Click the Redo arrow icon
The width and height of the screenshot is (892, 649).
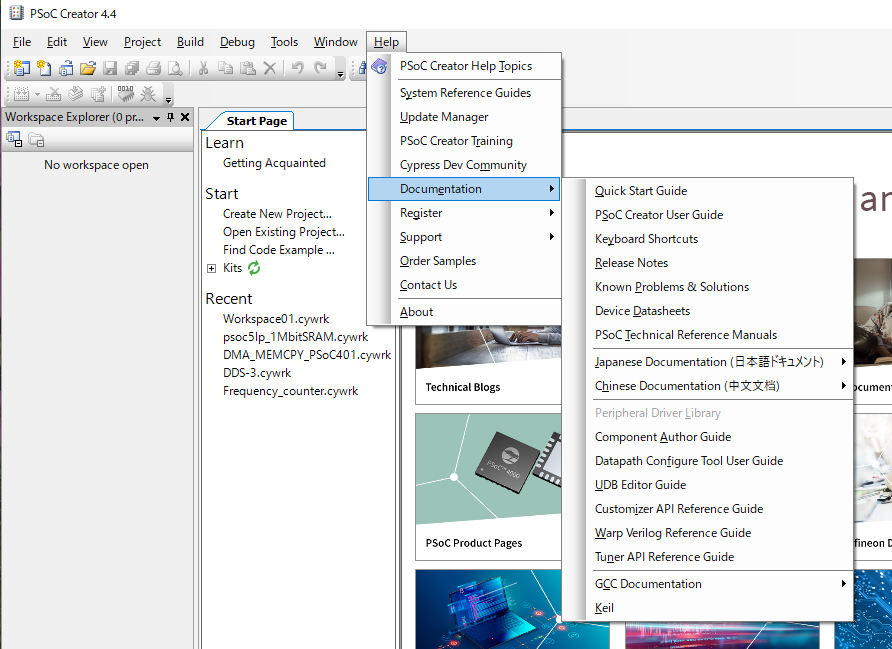click(320, 68)
